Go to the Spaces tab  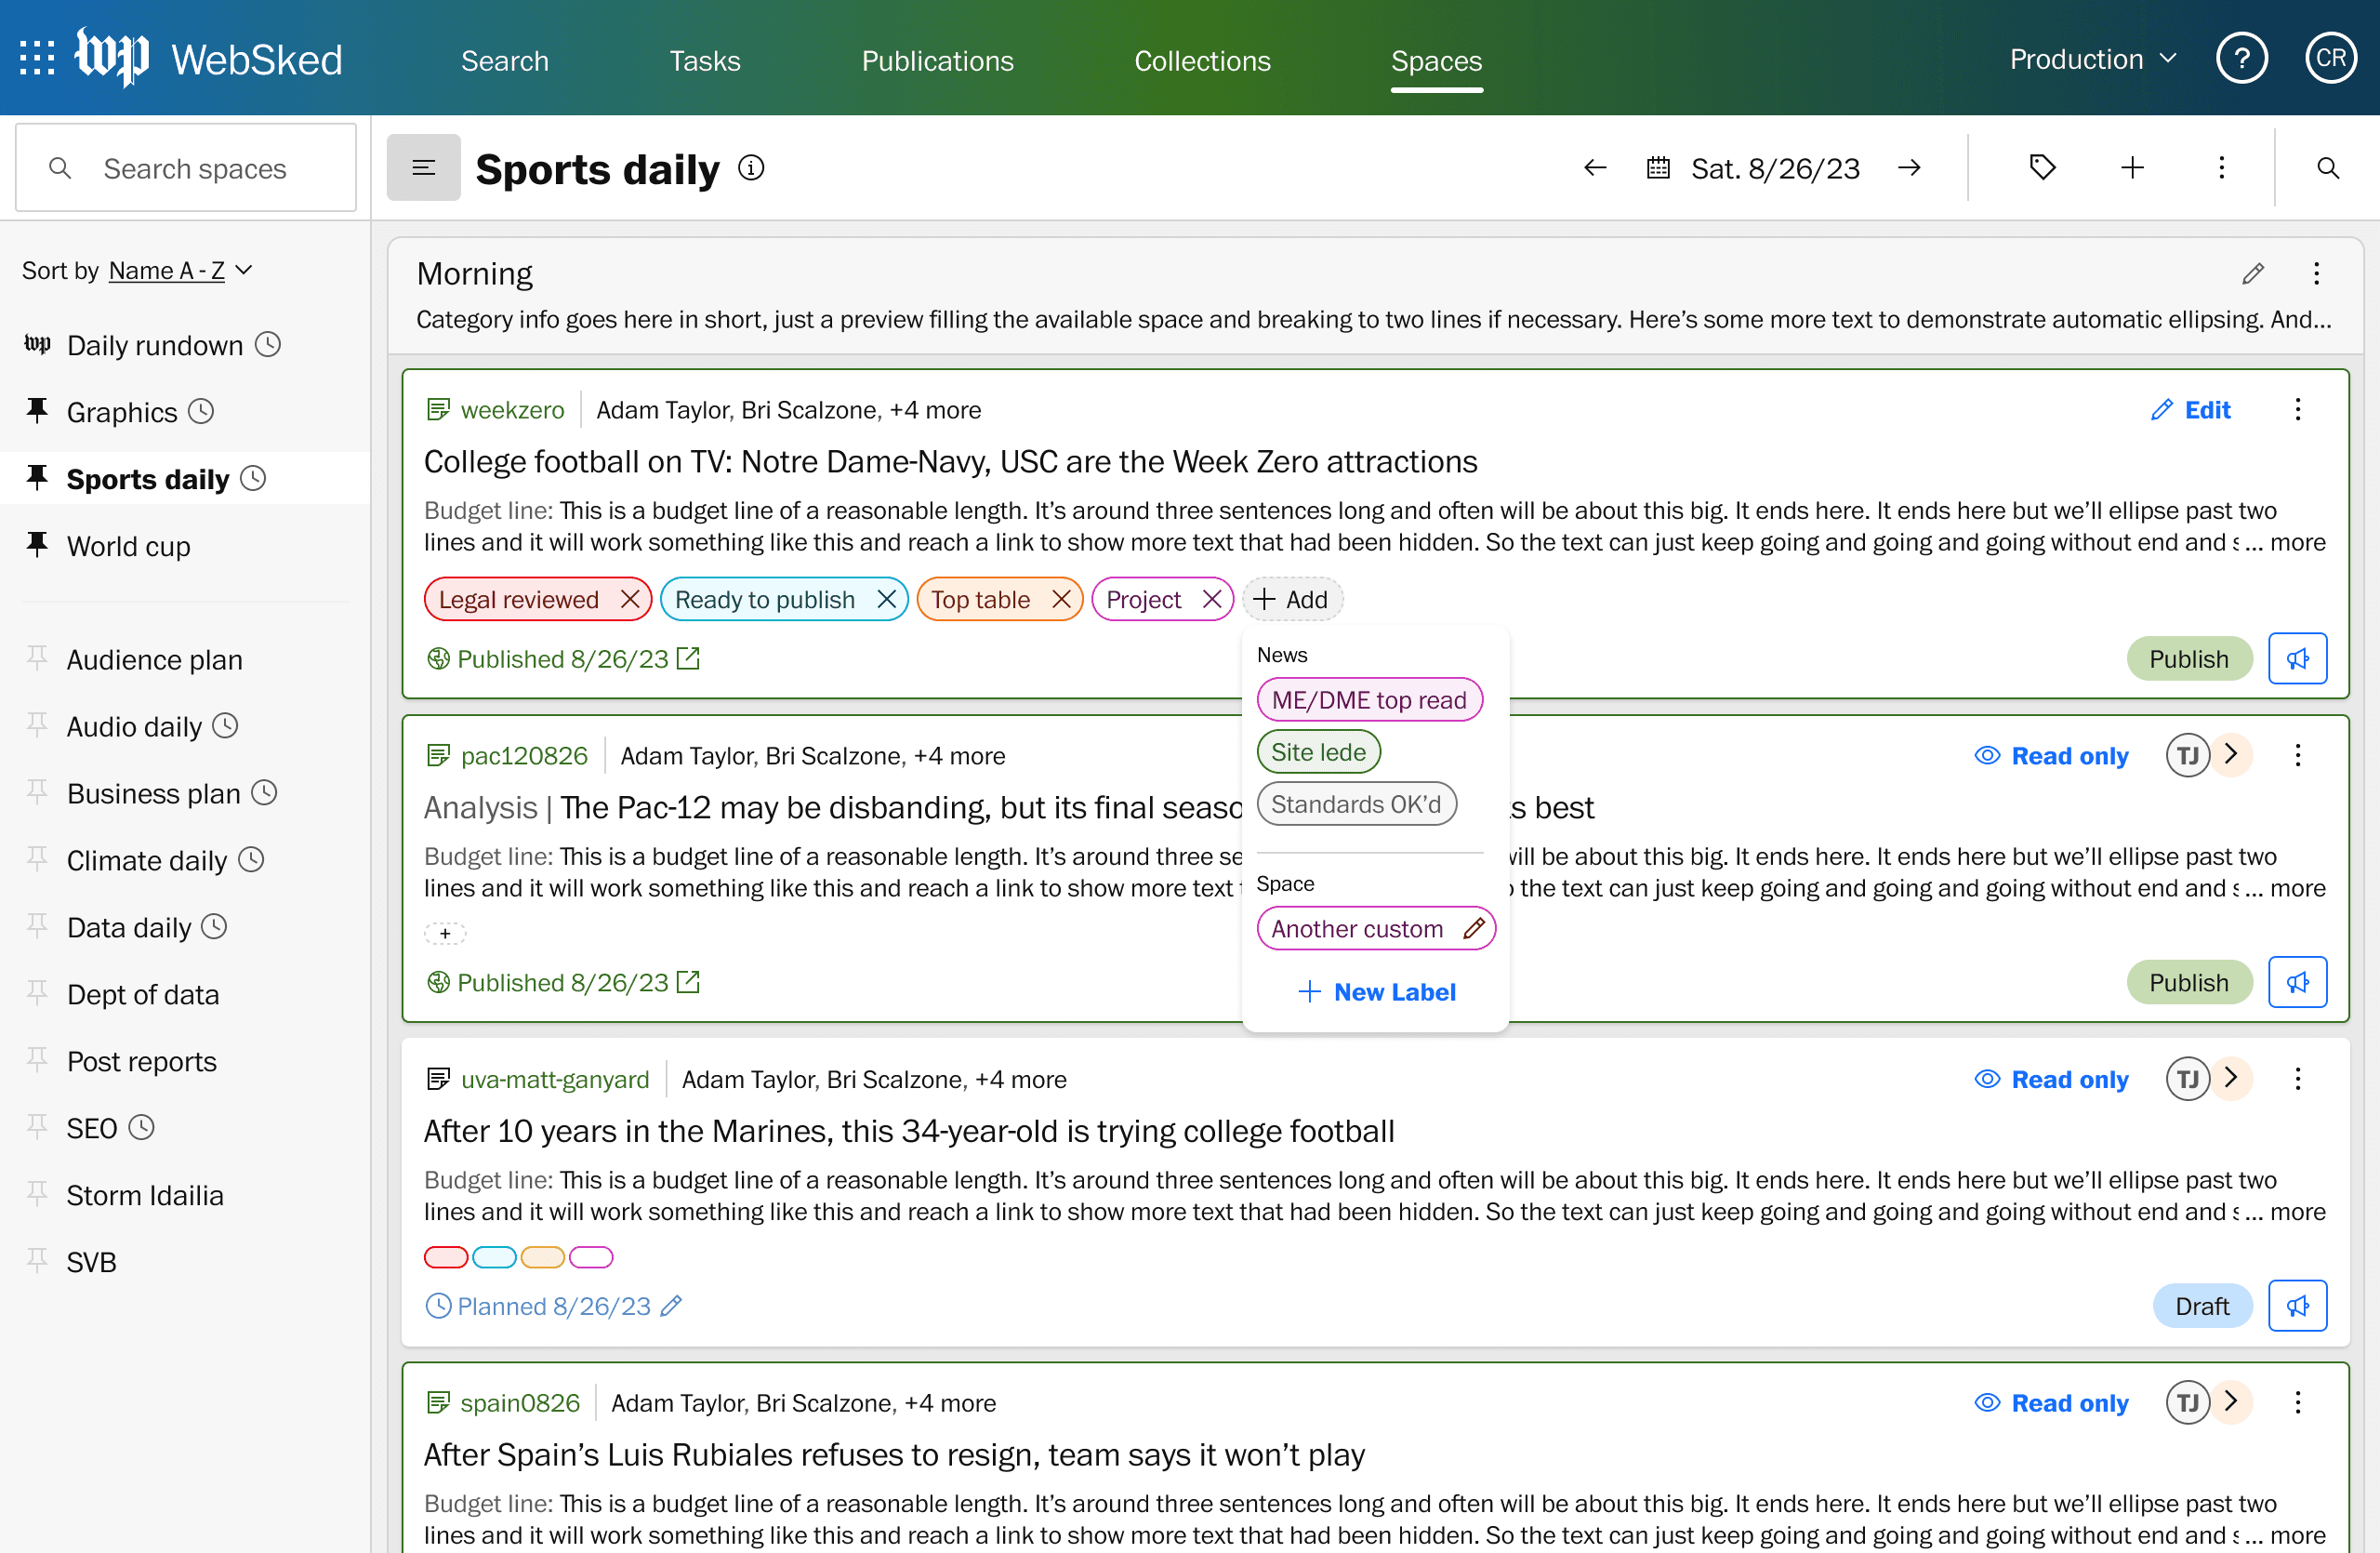tap(1436, 60)
